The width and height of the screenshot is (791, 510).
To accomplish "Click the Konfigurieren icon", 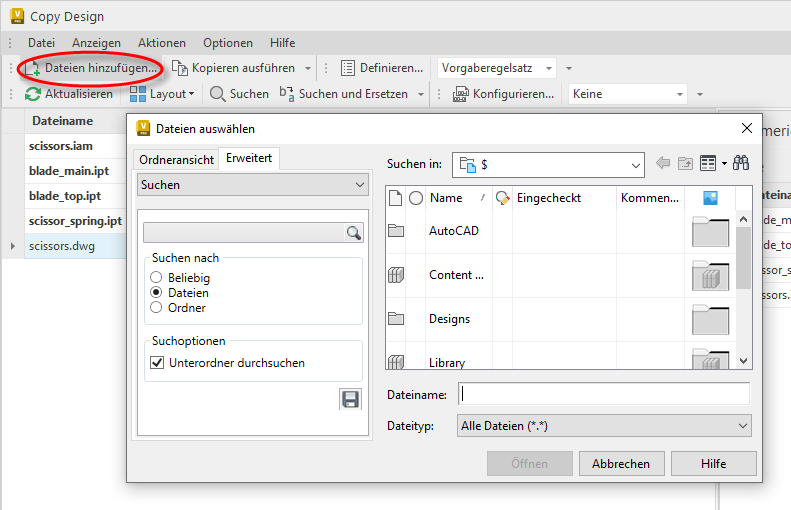I will tap(461, 94).
